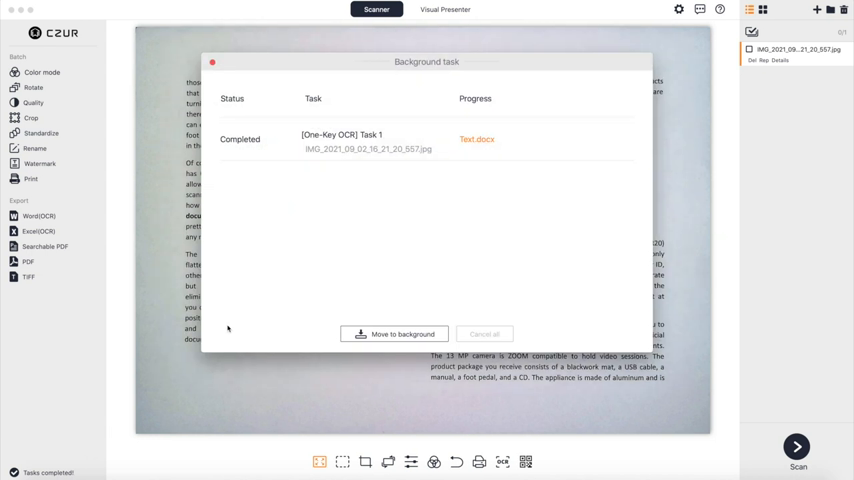Open help with the question mark icon
Image resolution: width=854 pixels, height=480 pixels.
(720, 9)
